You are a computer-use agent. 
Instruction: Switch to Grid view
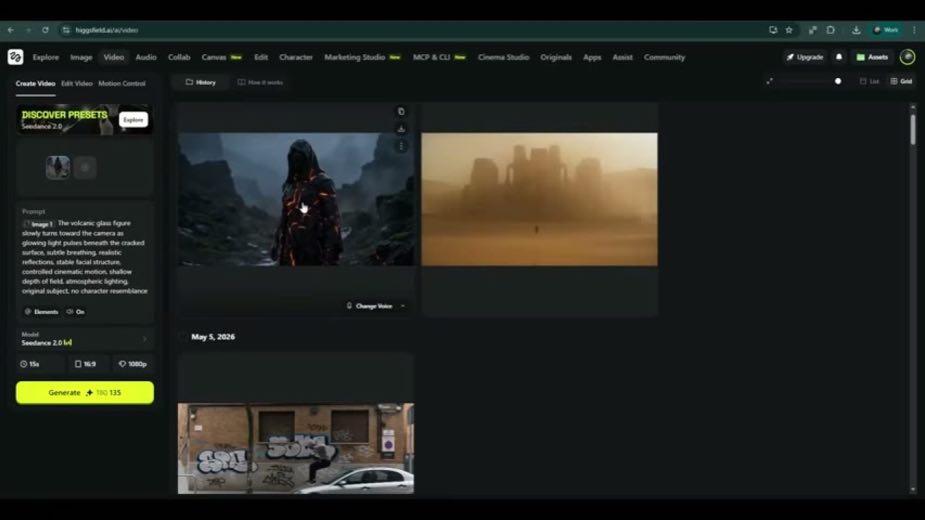coord(901,81)
